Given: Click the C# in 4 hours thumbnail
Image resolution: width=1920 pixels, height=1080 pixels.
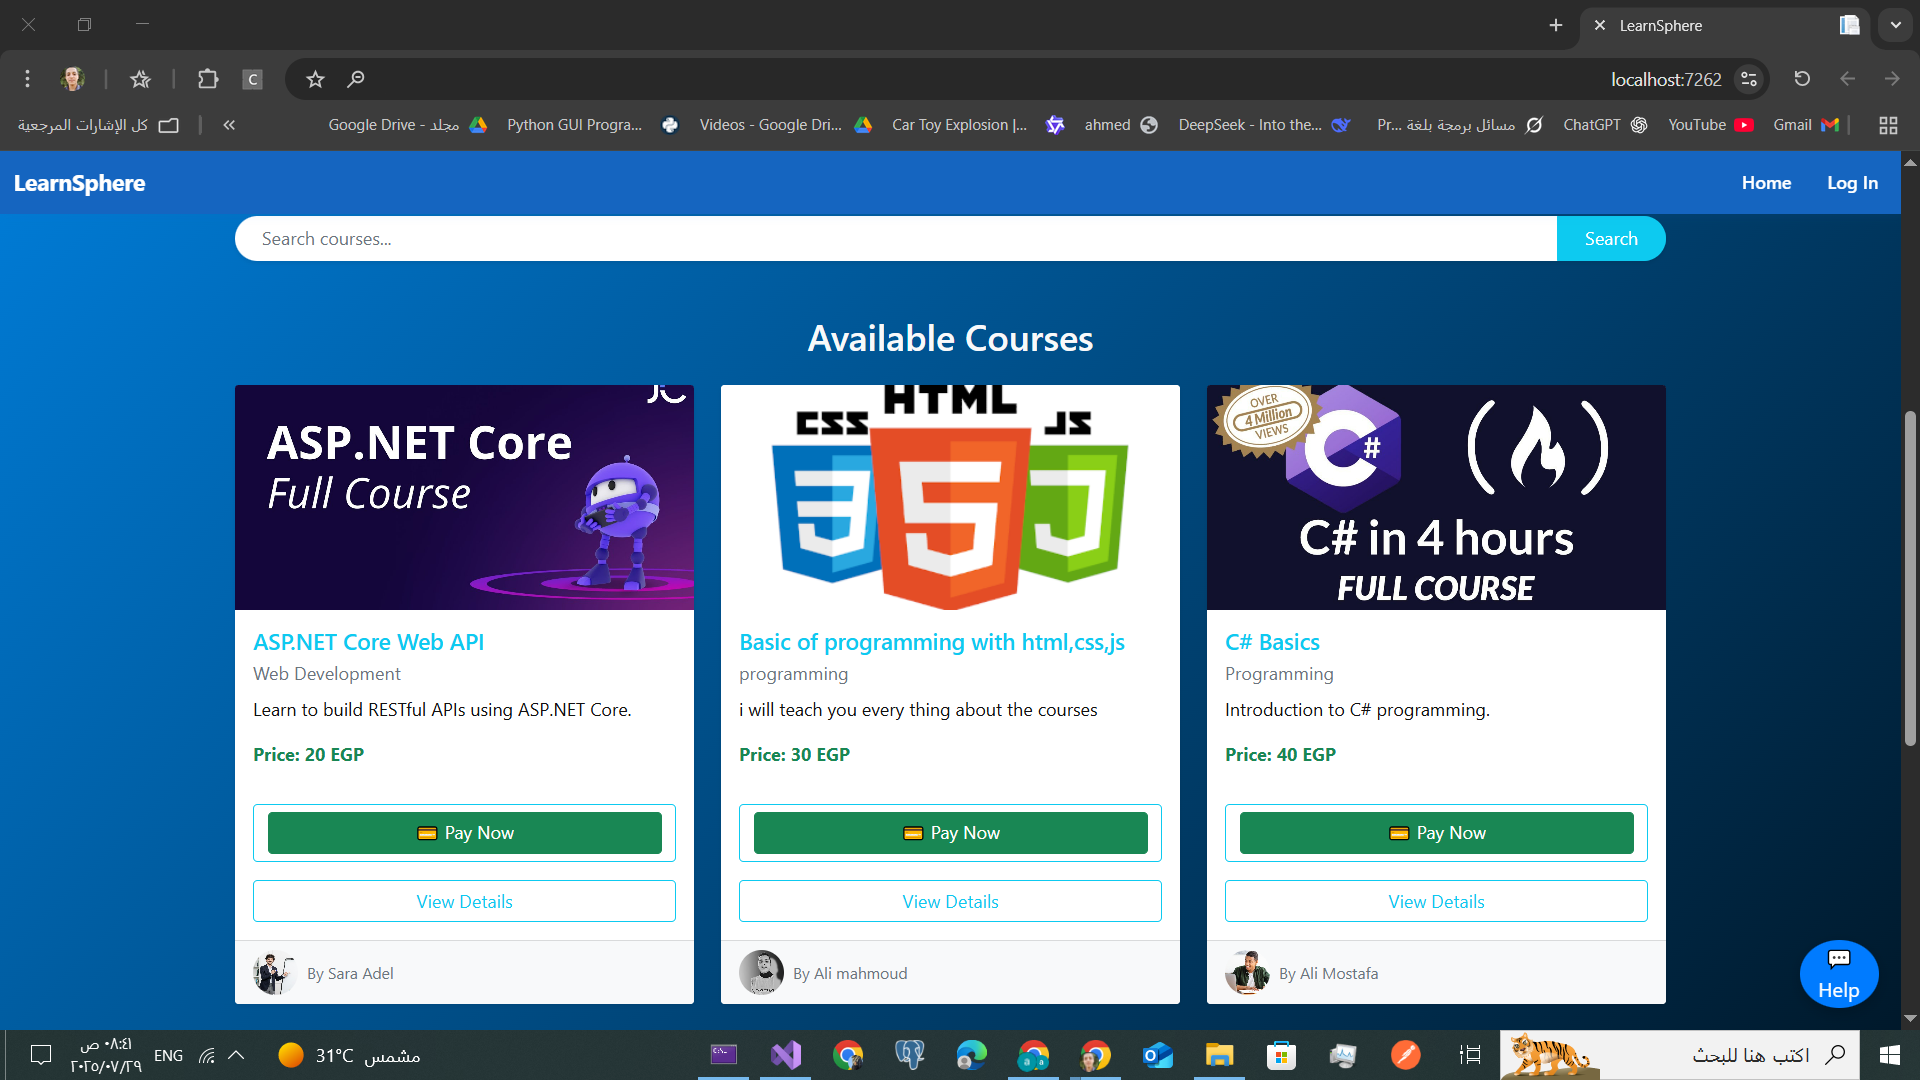Looking at the screenshot, I should click(1437, 497).
